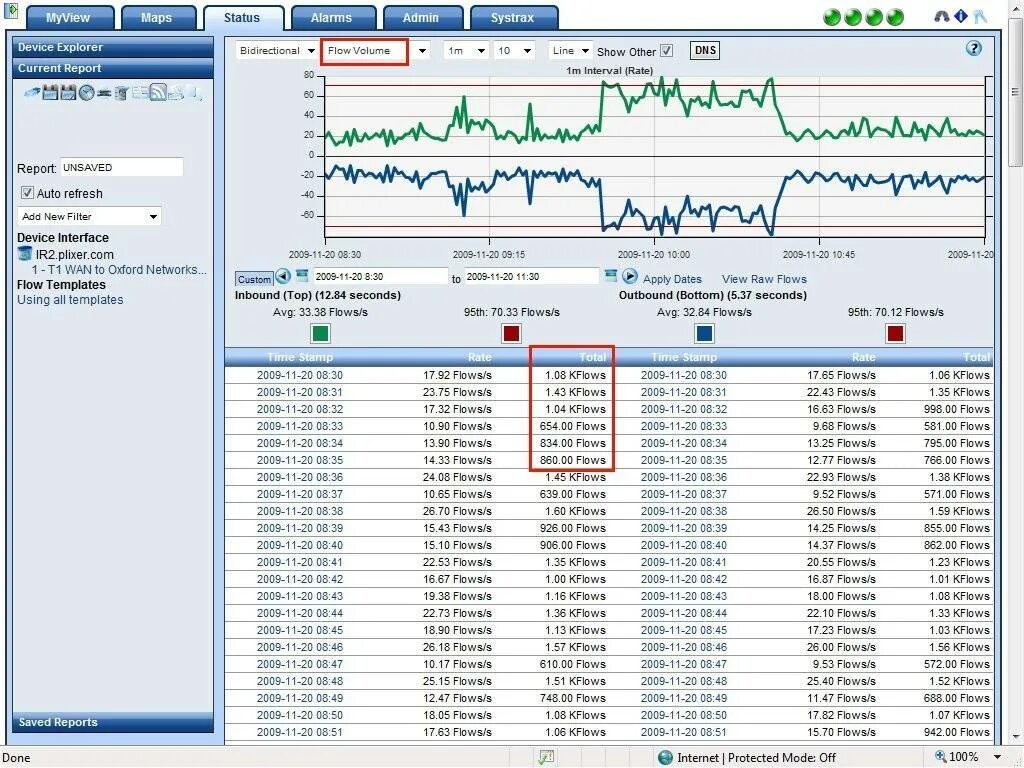Image resolution: width=1024 pixels, height=768 pixels.
Task: Click inbound timestamp 2009-11-20 08:36
Action: tap(300, 477)
